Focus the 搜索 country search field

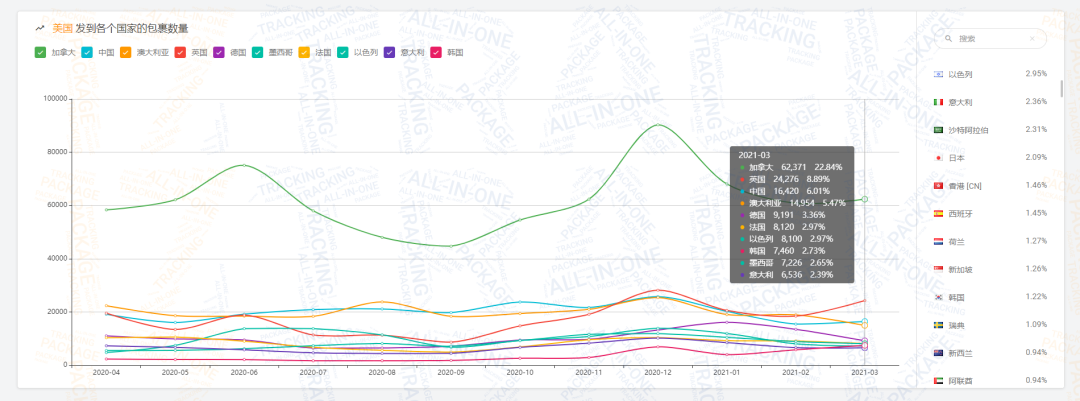point(1000,39)
